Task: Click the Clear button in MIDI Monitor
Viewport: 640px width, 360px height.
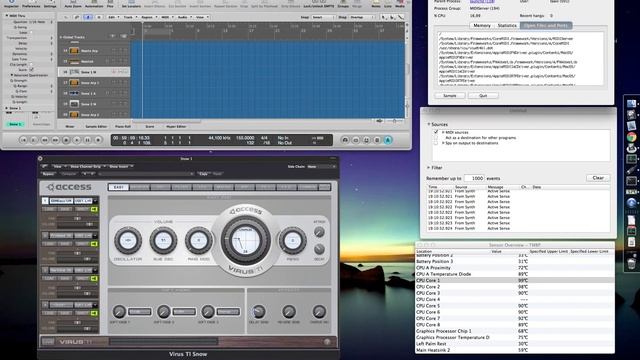Action: pos(598,178)
